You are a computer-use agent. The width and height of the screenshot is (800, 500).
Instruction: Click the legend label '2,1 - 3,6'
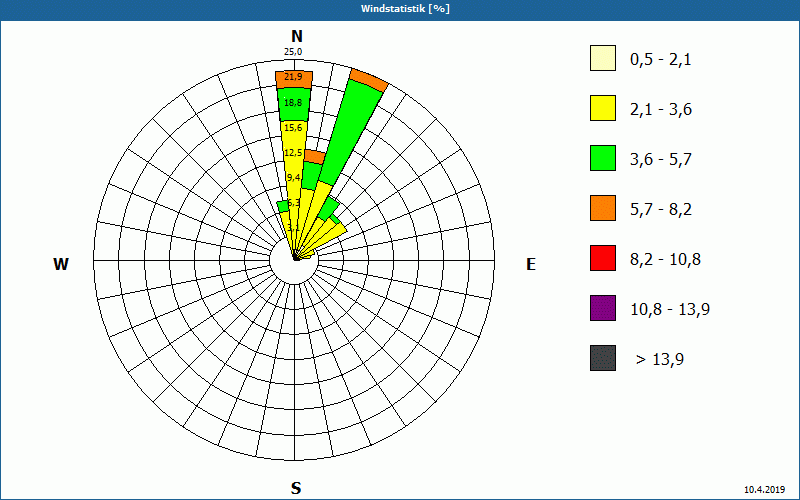tap(661, 110)
